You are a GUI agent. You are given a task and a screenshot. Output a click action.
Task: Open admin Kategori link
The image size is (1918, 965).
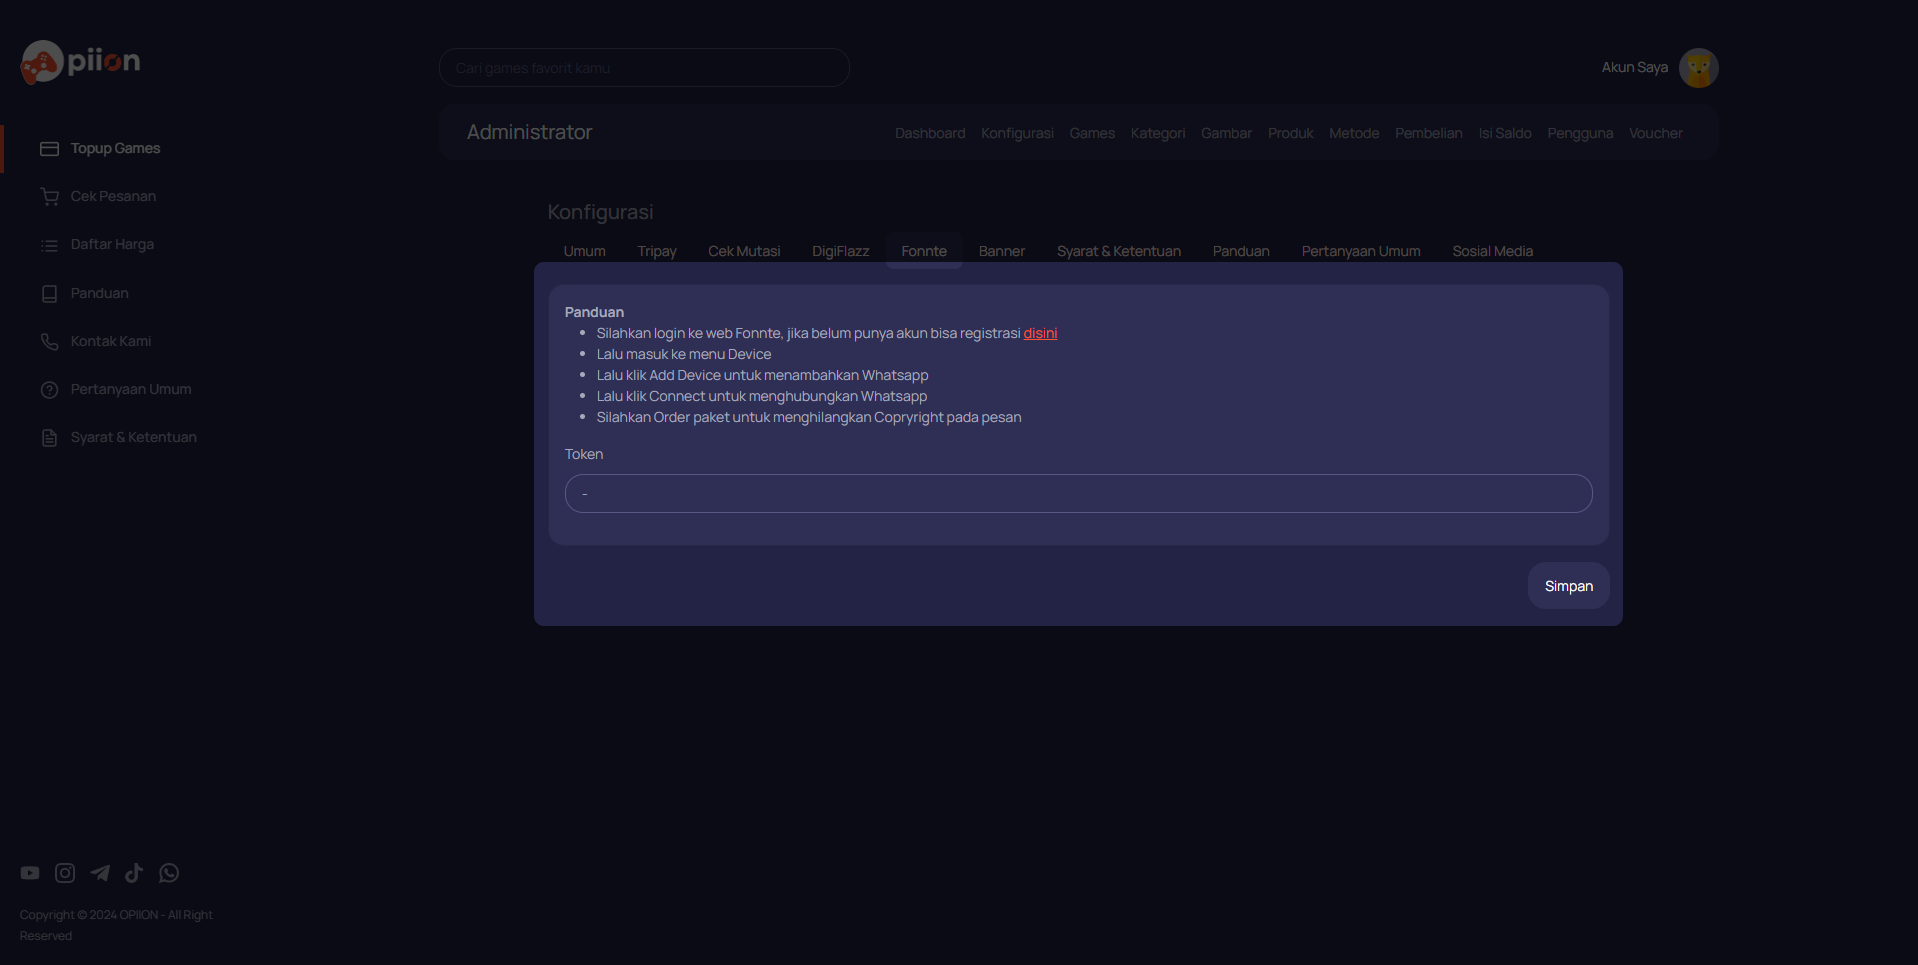click(x=1158, y=133)
